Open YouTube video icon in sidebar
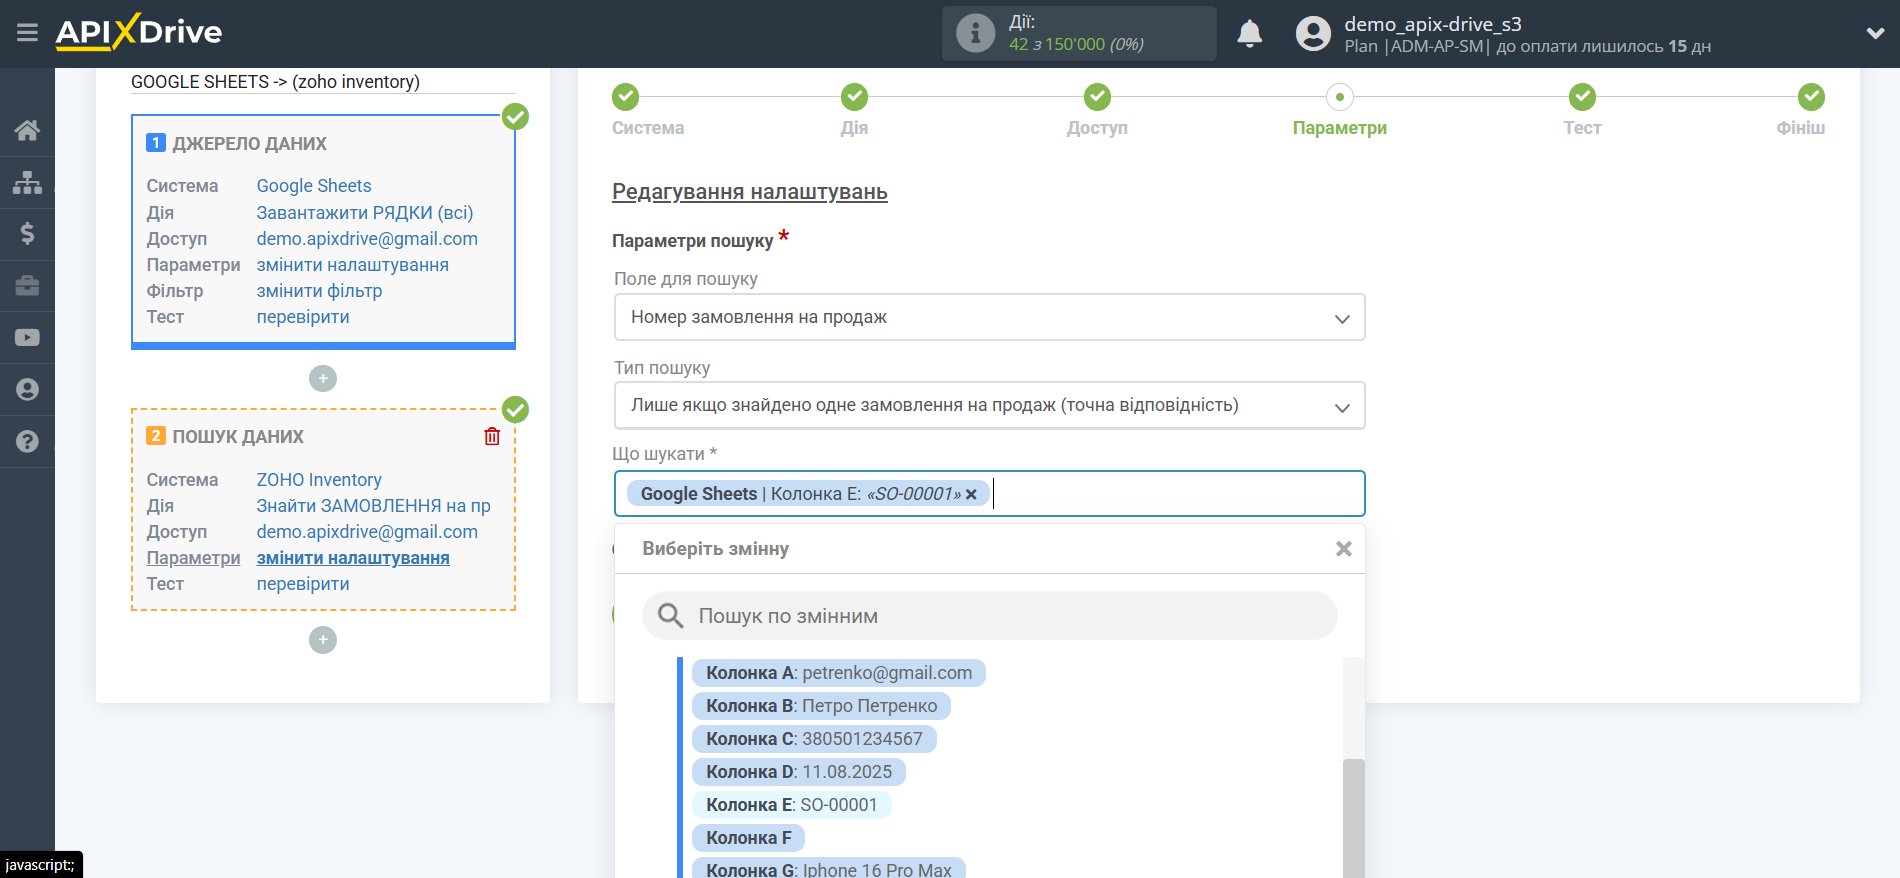The width and height of the screenshot is (1900, 878). point(27,338)
